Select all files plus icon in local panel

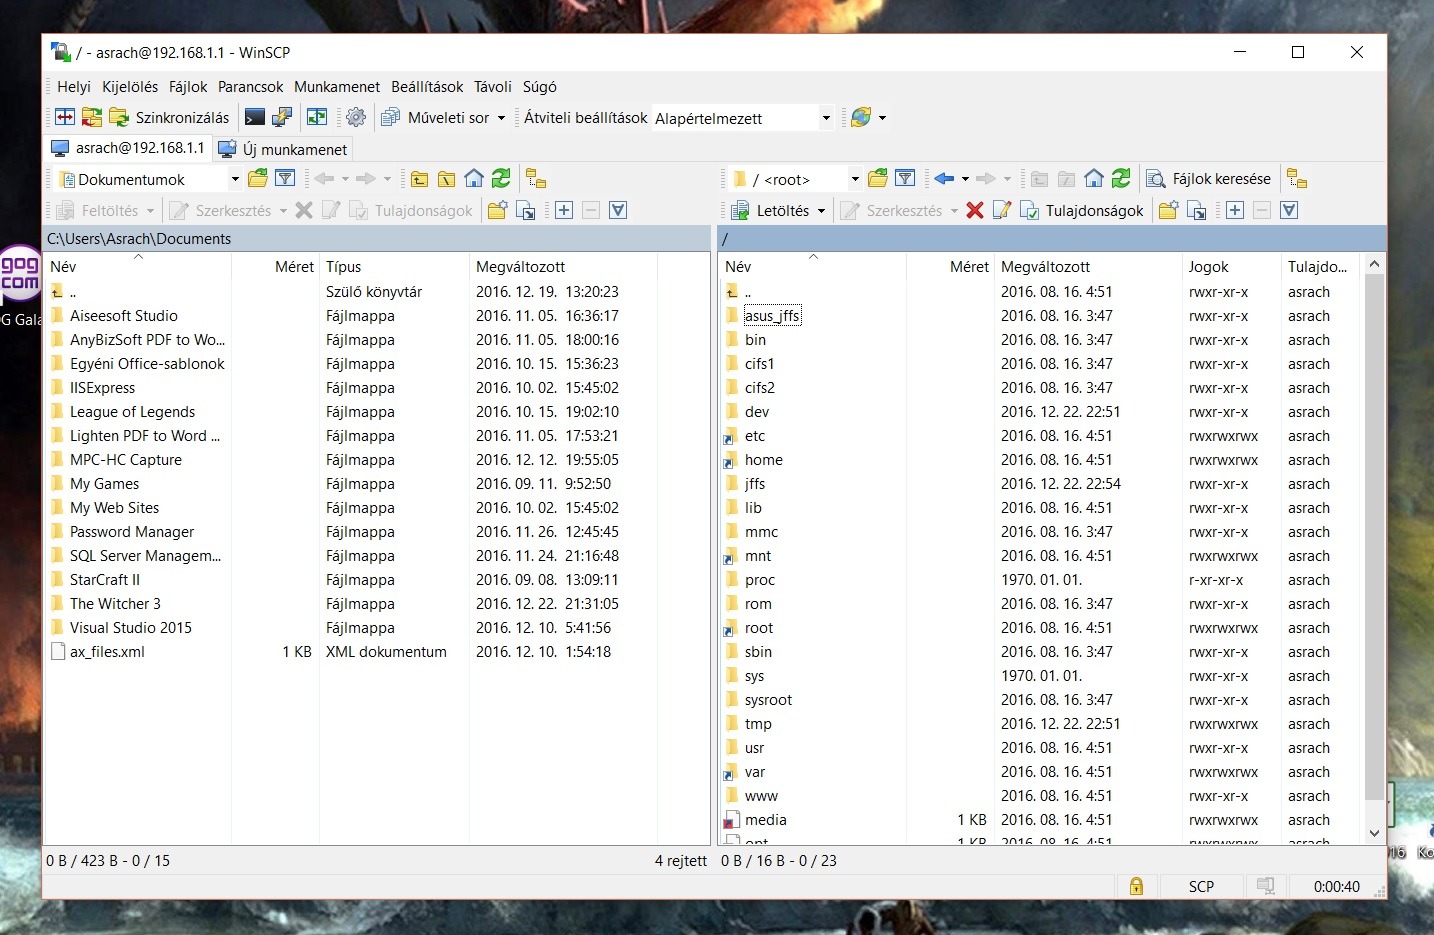pos(564,210)
